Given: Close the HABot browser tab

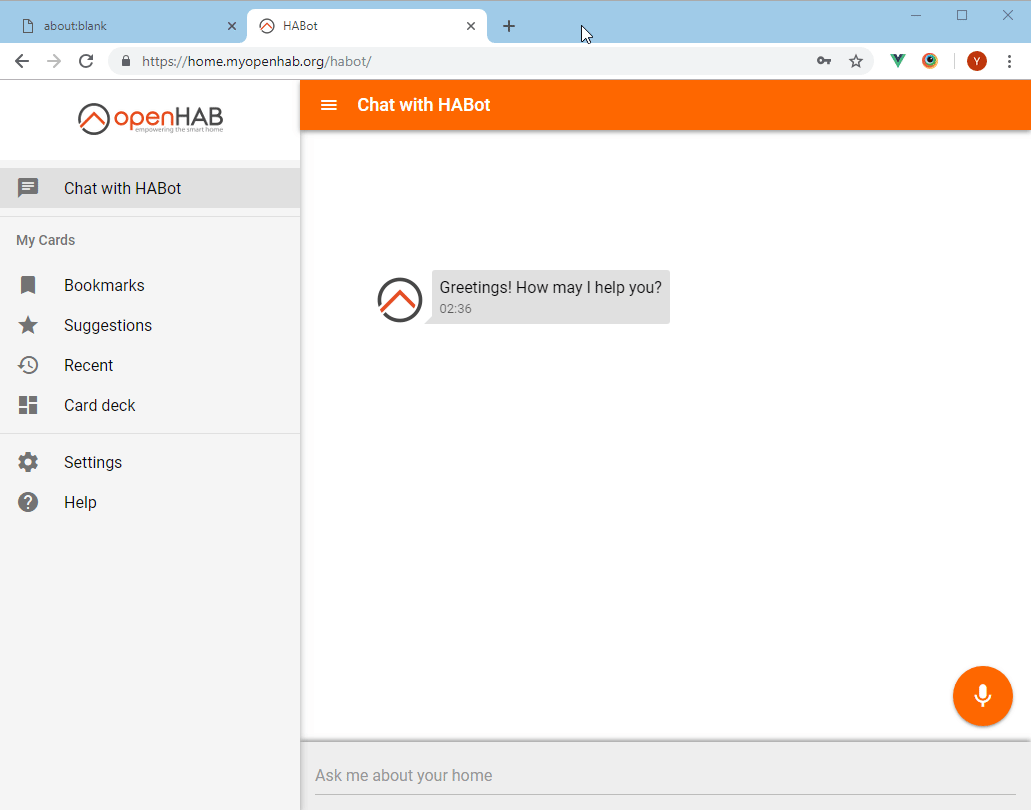Looking at the screenshot, I should [x=471, y=26].
